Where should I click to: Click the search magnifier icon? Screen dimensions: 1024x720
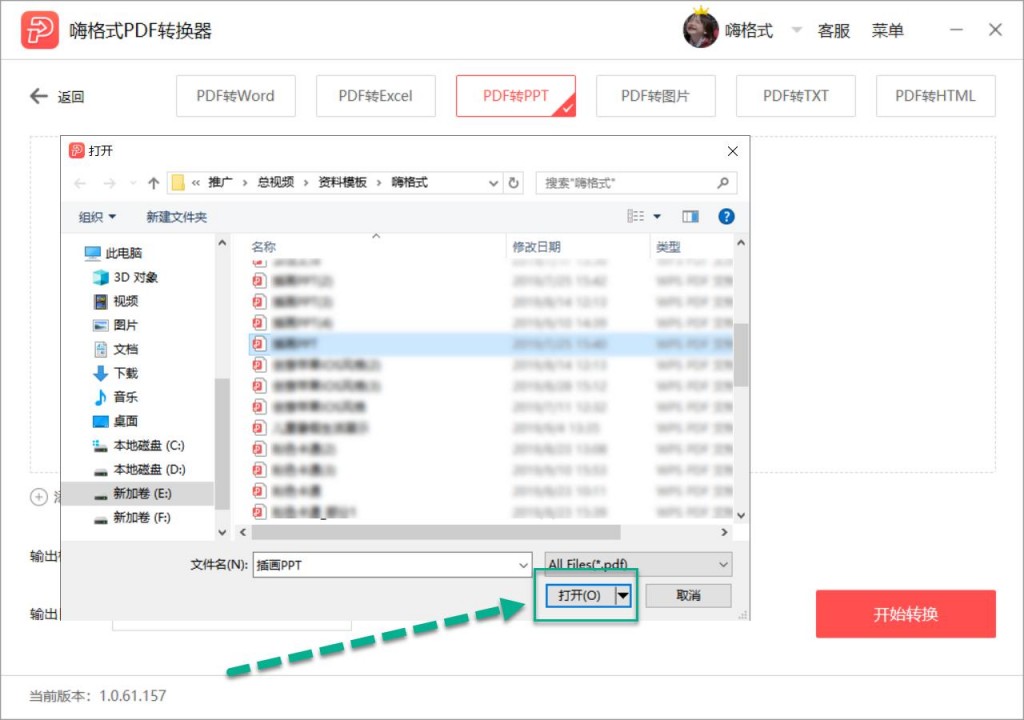pos(723,183)
